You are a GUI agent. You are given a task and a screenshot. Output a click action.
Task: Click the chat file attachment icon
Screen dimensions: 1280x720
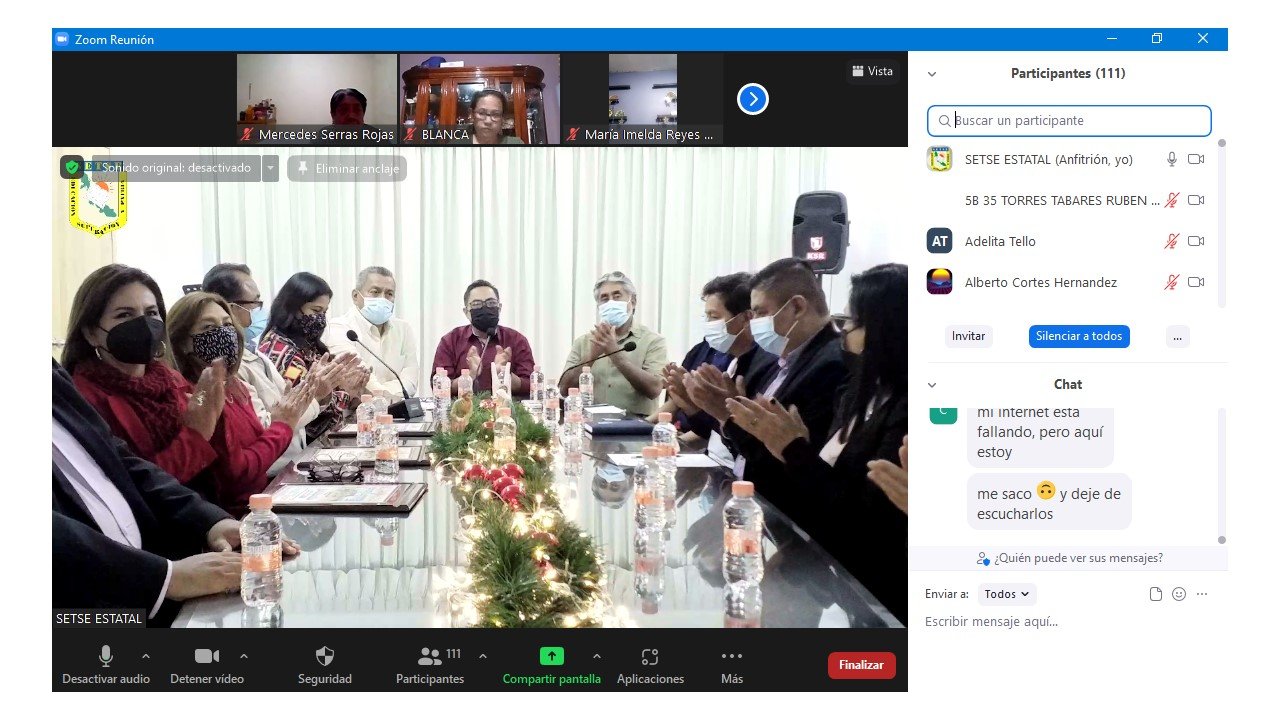(x=1156, y=594)
